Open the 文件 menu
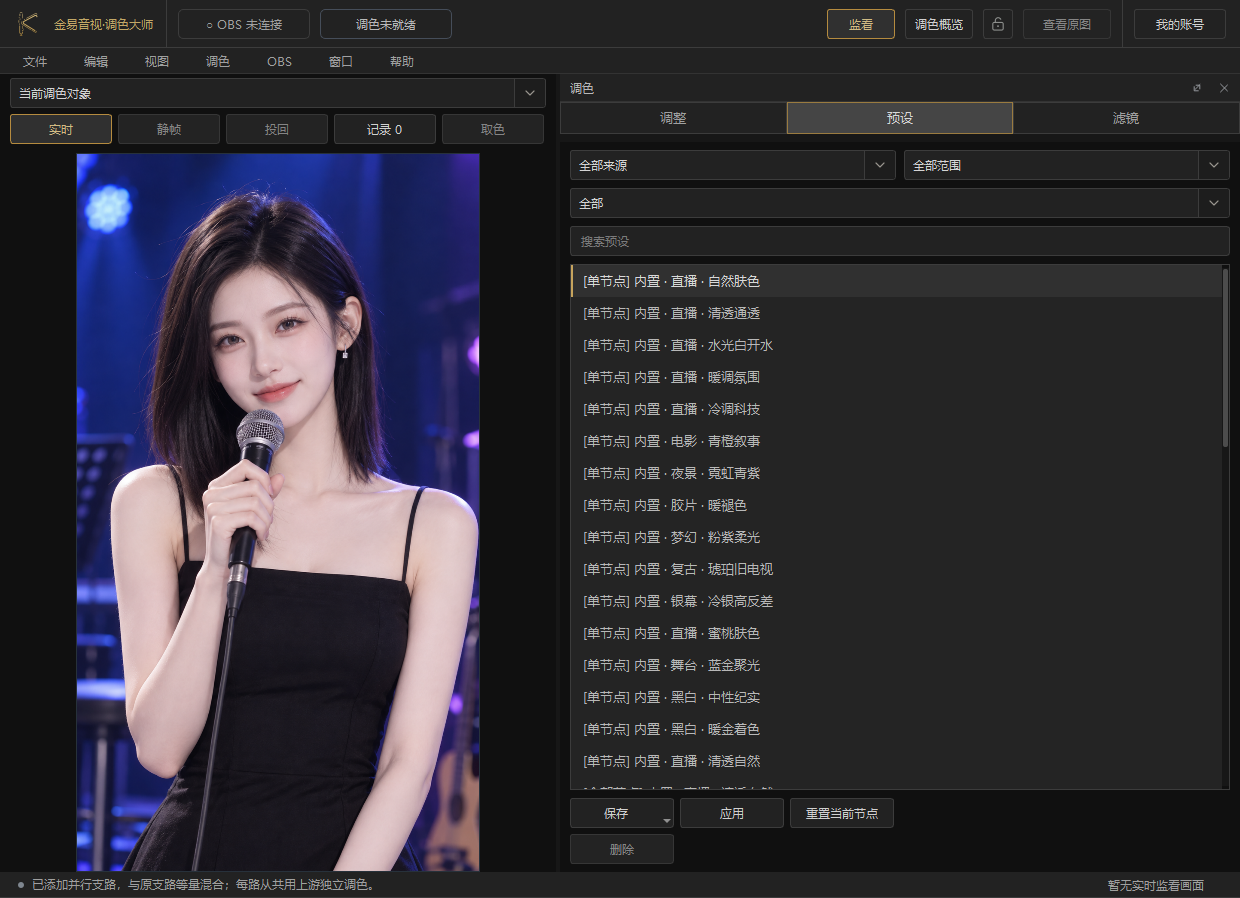 35,61
